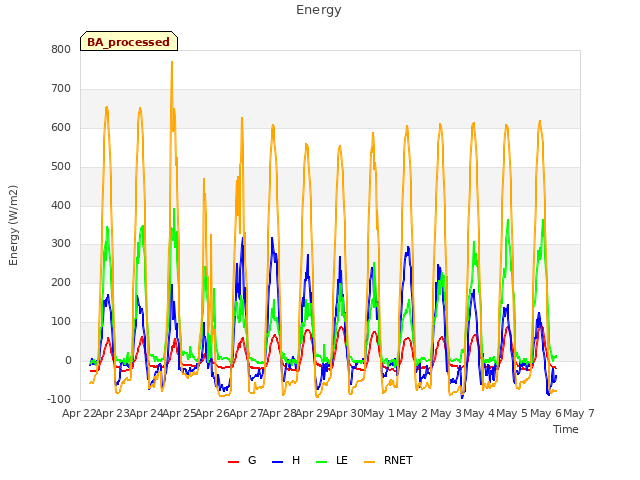Click the 400 y-axis tick label

[x=61, y=206]
